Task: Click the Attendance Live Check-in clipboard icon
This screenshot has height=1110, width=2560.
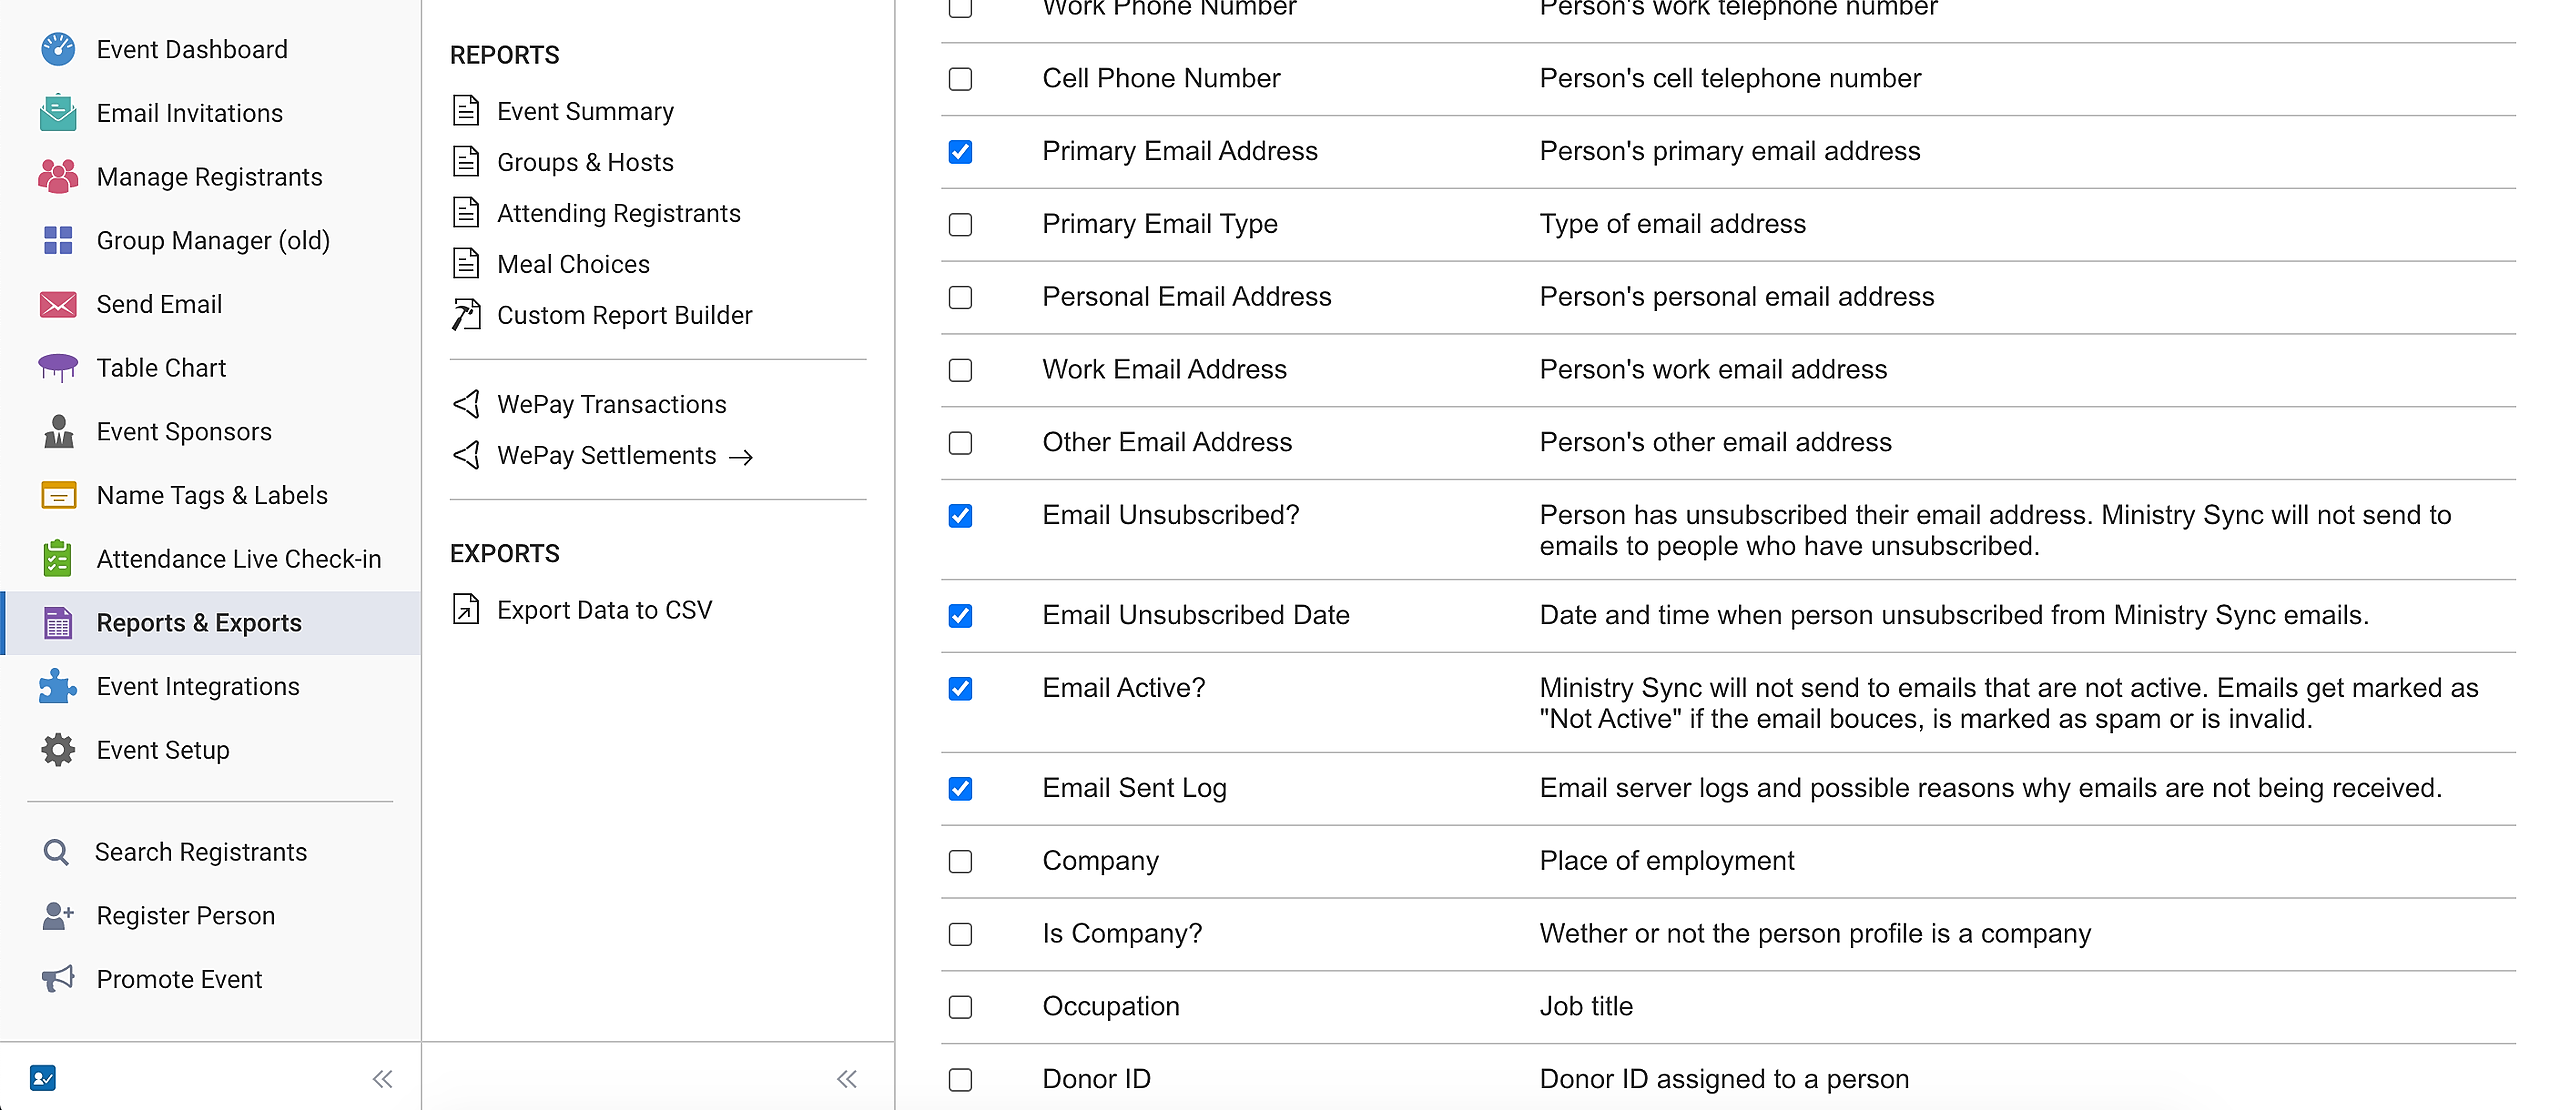Action: coord(58,559)
